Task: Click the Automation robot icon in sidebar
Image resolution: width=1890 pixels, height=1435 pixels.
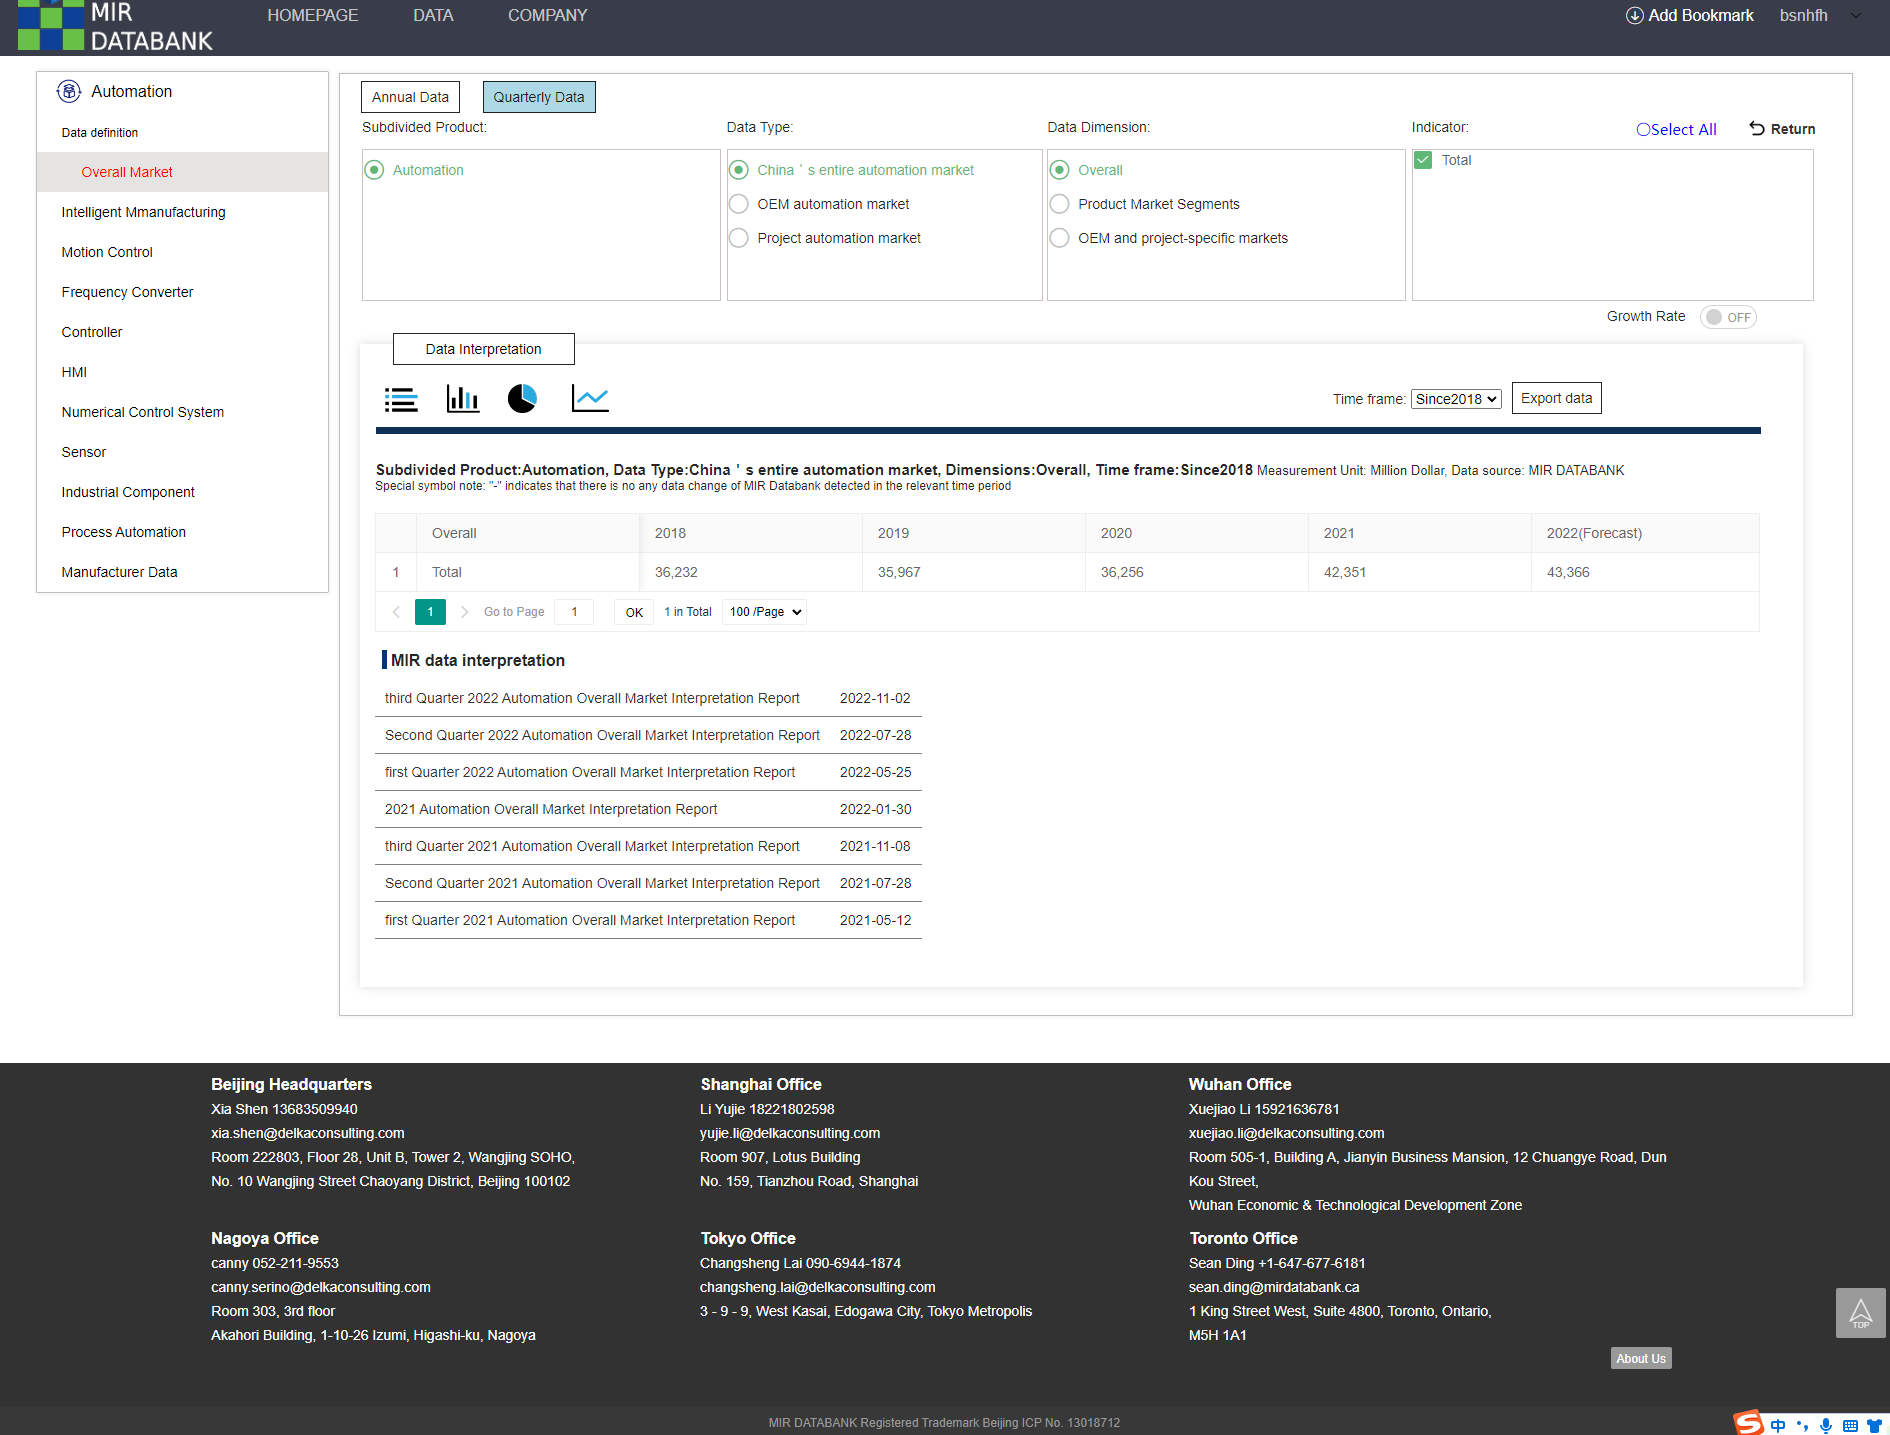Action: [x=68, y=91]
